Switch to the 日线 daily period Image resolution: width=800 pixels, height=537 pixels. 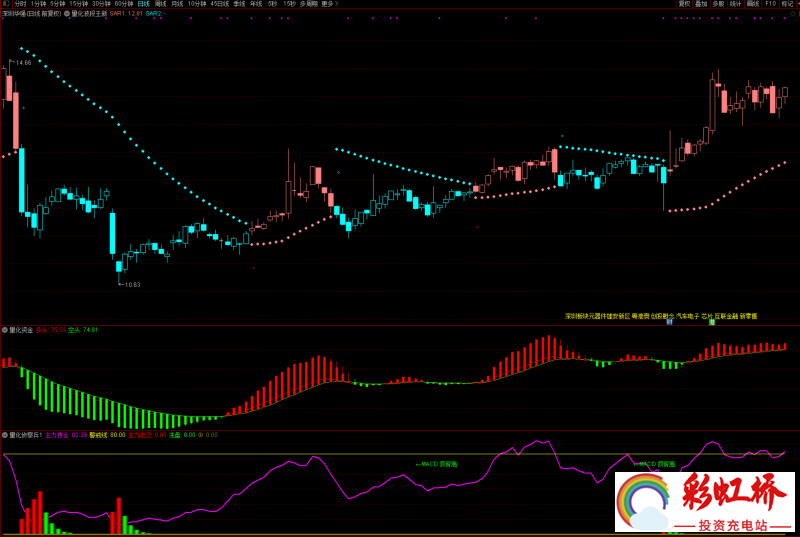click(x=143, y=4)
